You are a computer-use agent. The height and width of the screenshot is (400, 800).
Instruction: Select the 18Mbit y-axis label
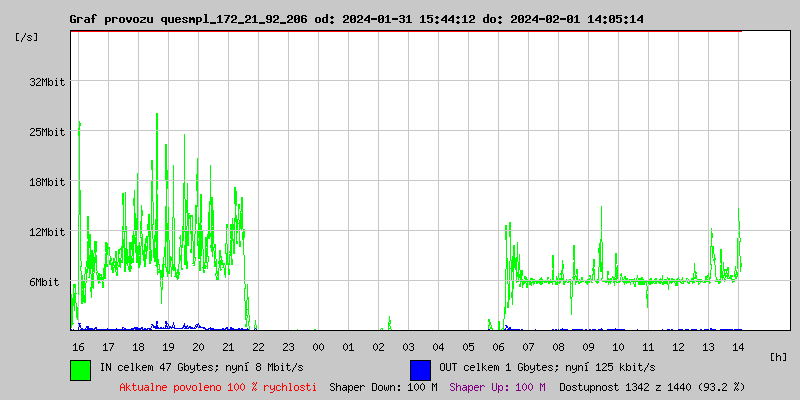coord(47,182)
